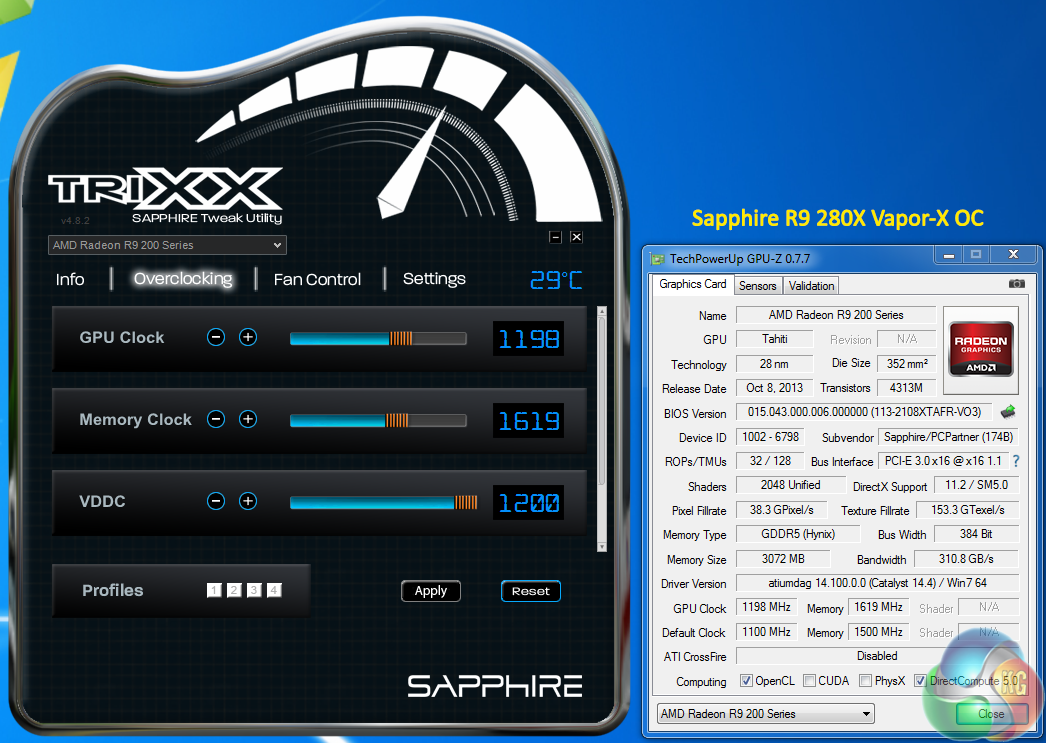Open the Validation tab in GPU-Z

[811, 285]
